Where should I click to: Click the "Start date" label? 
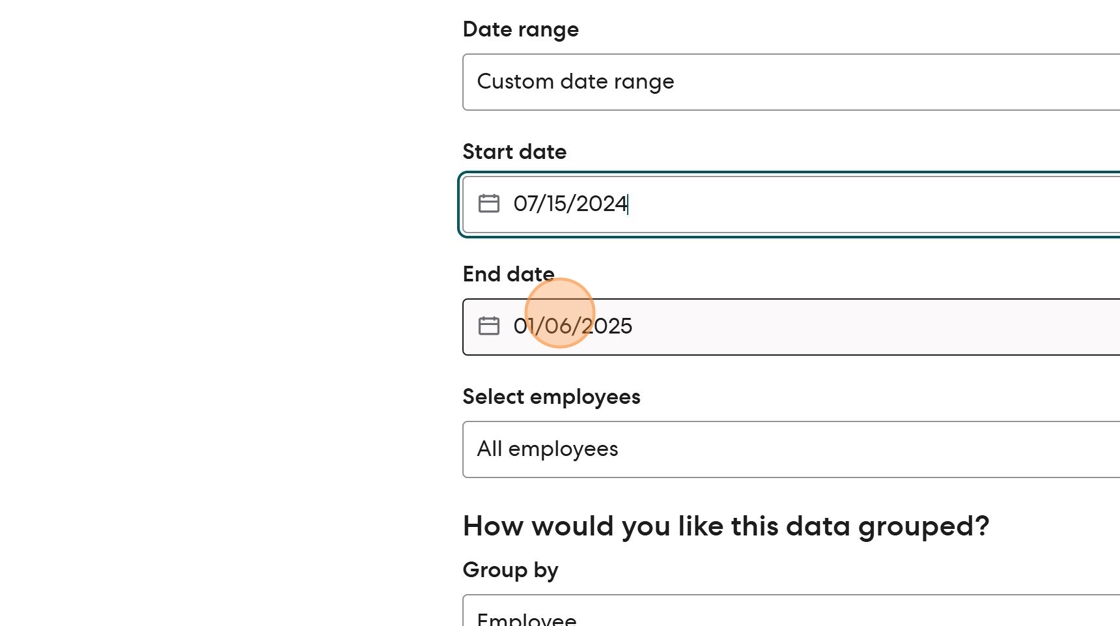[514, 152]
